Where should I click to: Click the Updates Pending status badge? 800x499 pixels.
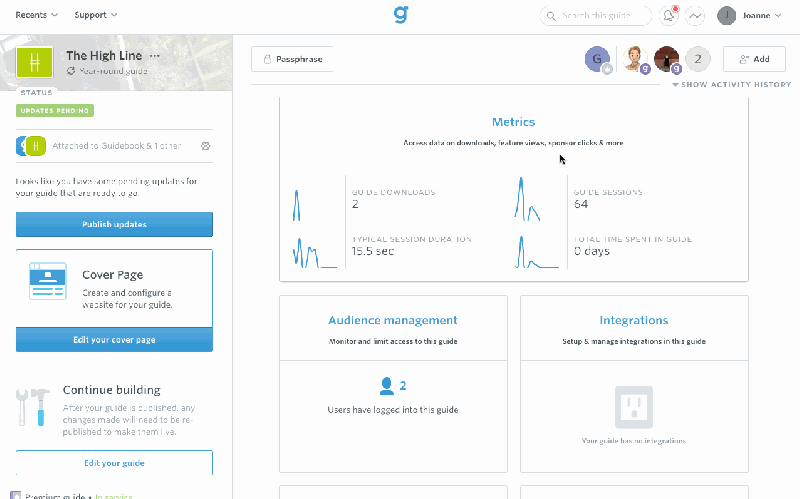point(55,110)
